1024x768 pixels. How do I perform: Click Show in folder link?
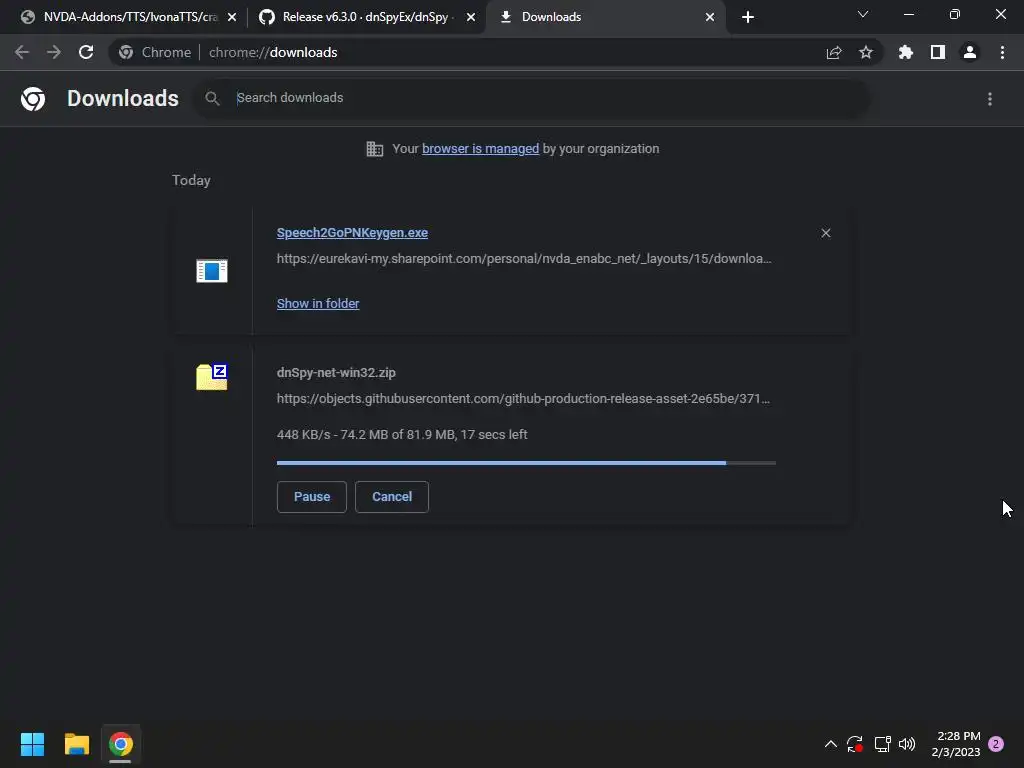pos(317,304)
